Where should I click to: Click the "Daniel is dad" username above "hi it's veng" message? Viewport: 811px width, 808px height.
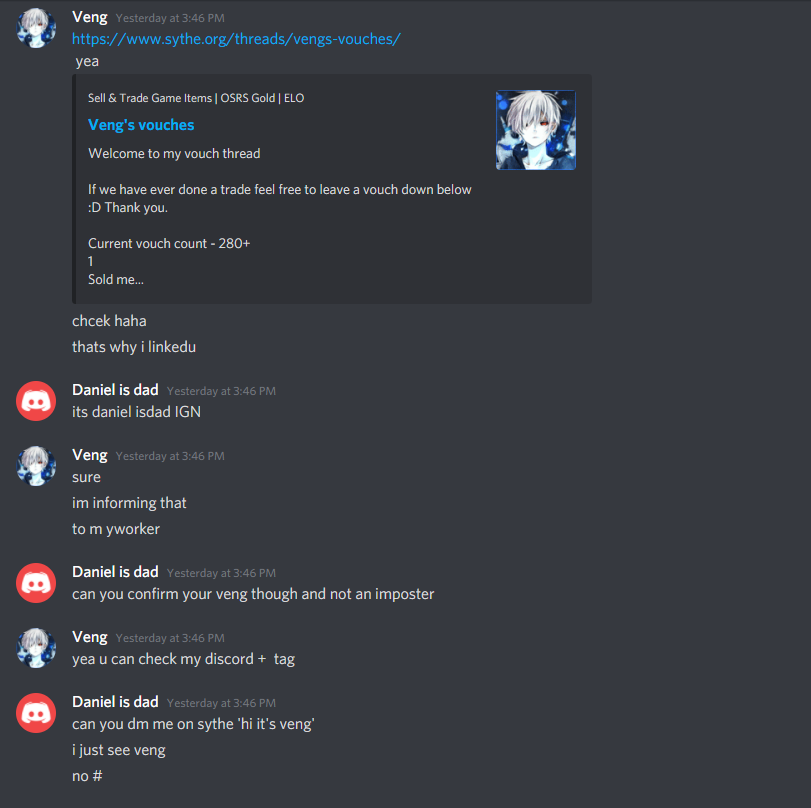[x=115, y=702]
